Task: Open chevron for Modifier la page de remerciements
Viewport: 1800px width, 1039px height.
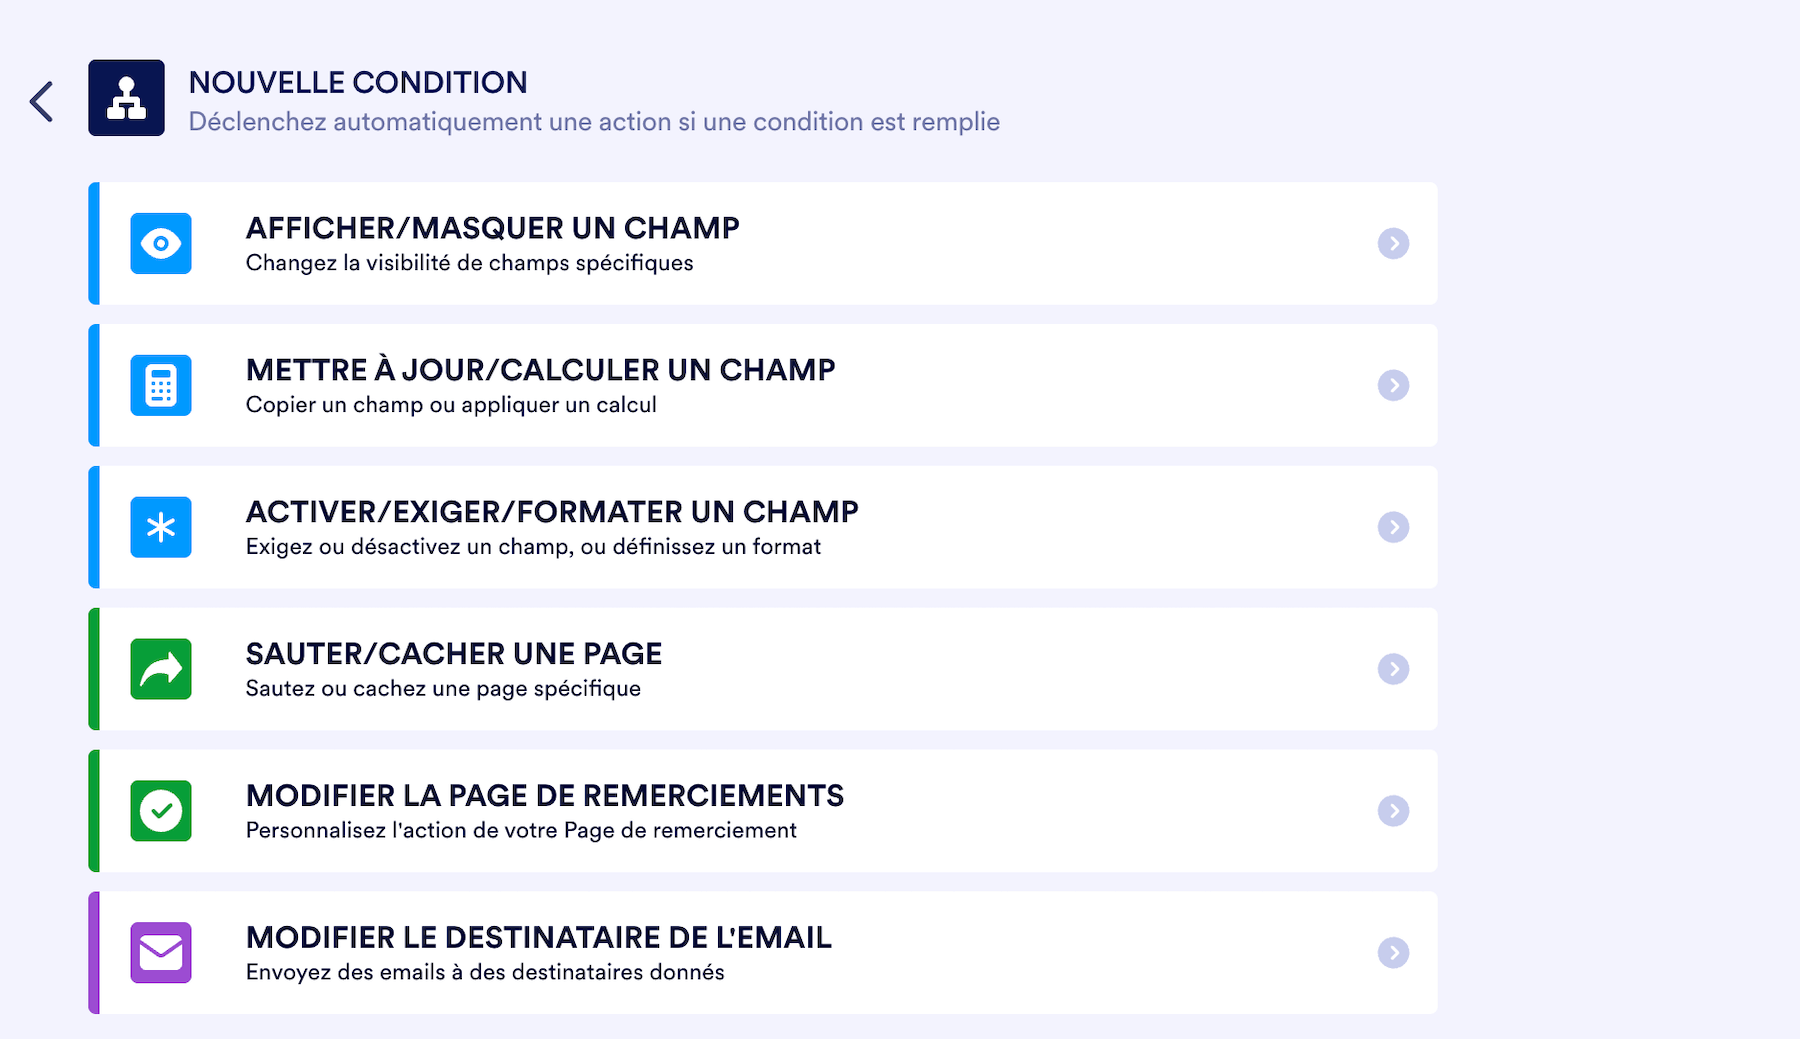Action: pyautogui.click(x=1393, y=811)
